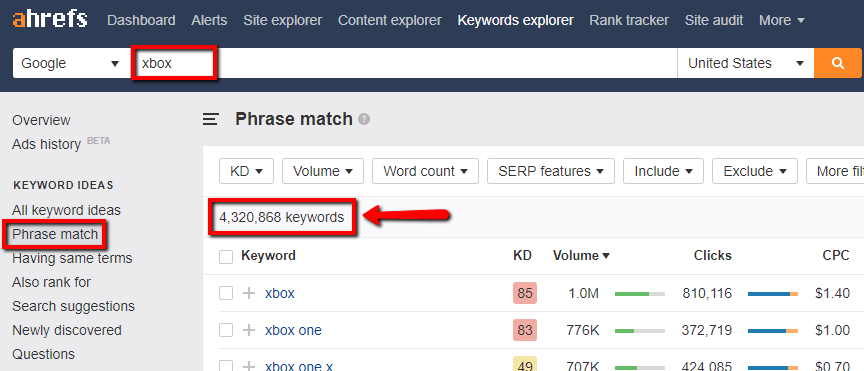Click the KD 83 difficulty badge

[525, 330]
